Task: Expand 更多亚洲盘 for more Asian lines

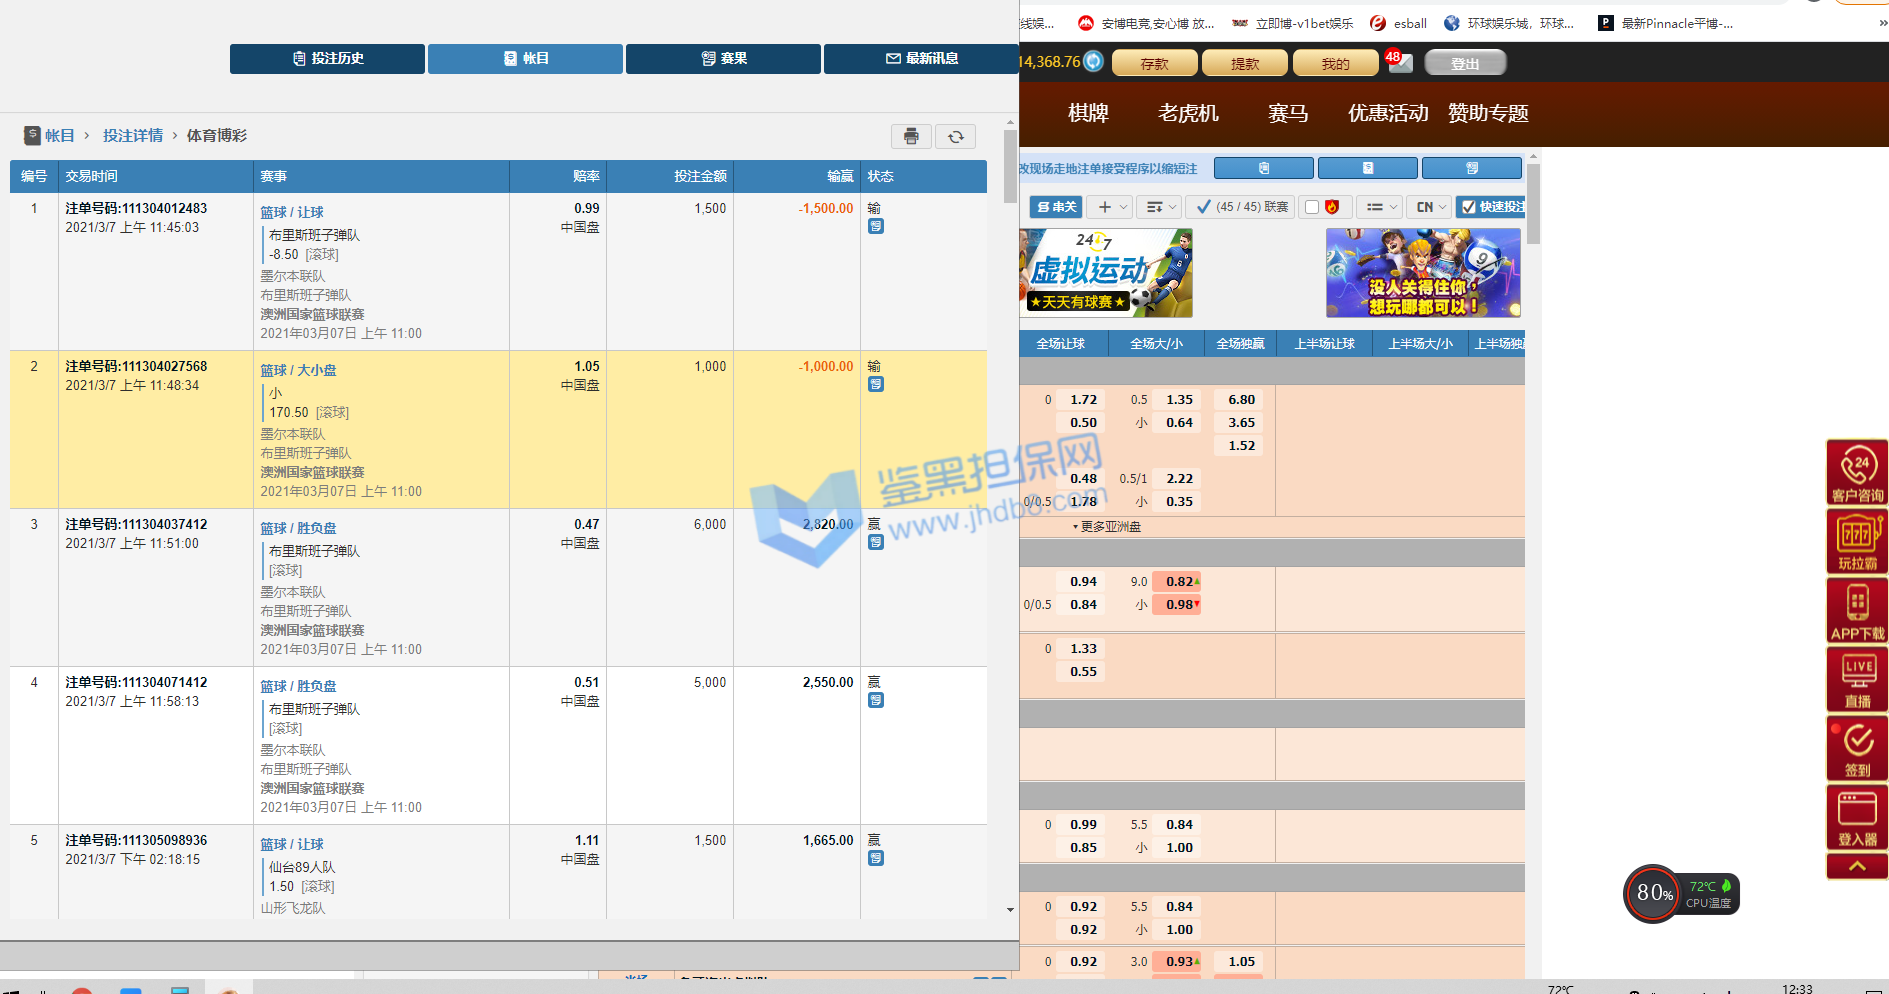Action: click(1107, 527)
